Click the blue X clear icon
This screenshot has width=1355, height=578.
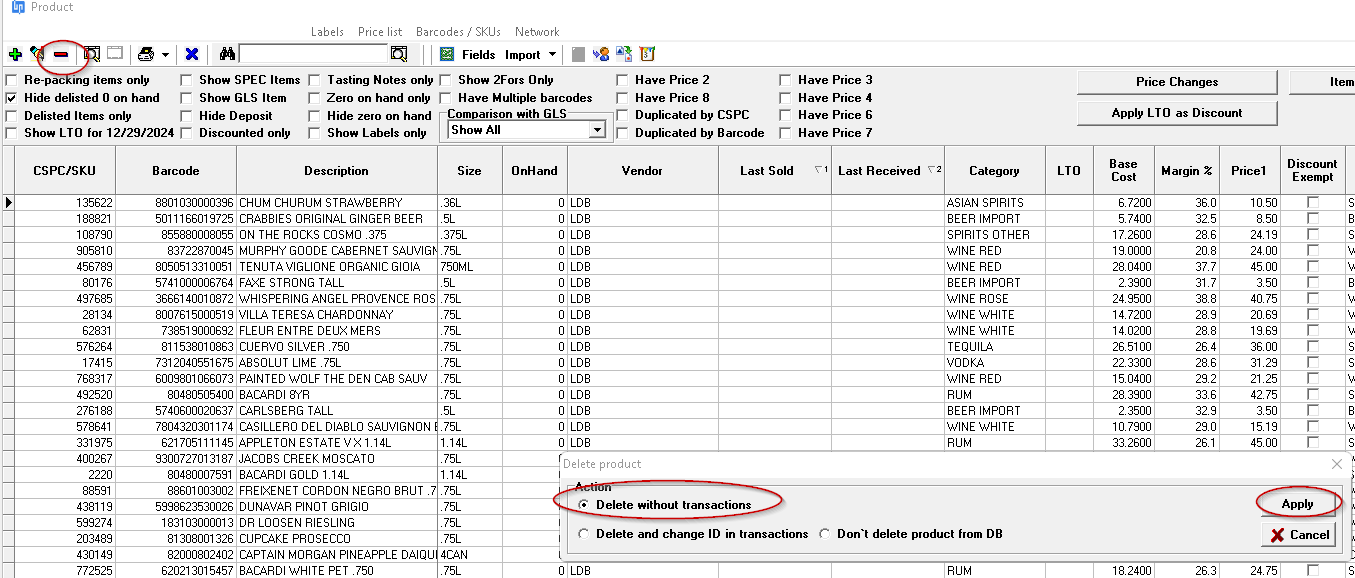[192, 54]
